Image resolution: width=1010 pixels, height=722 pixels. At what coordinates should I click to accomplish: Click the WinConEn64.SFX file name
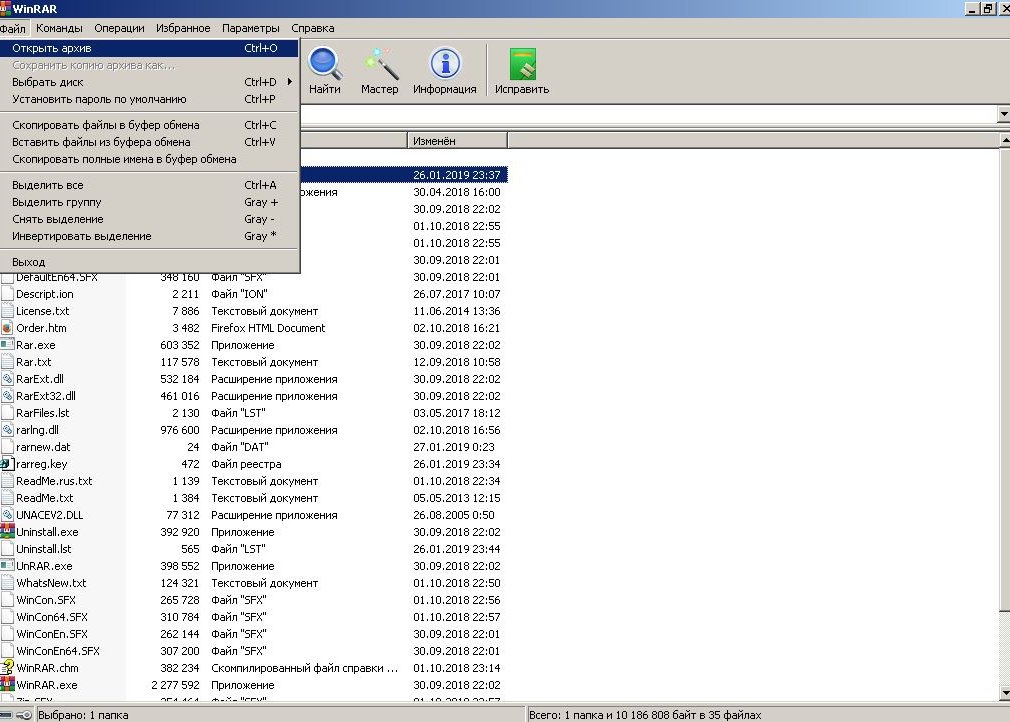click(x=58, y=651)
